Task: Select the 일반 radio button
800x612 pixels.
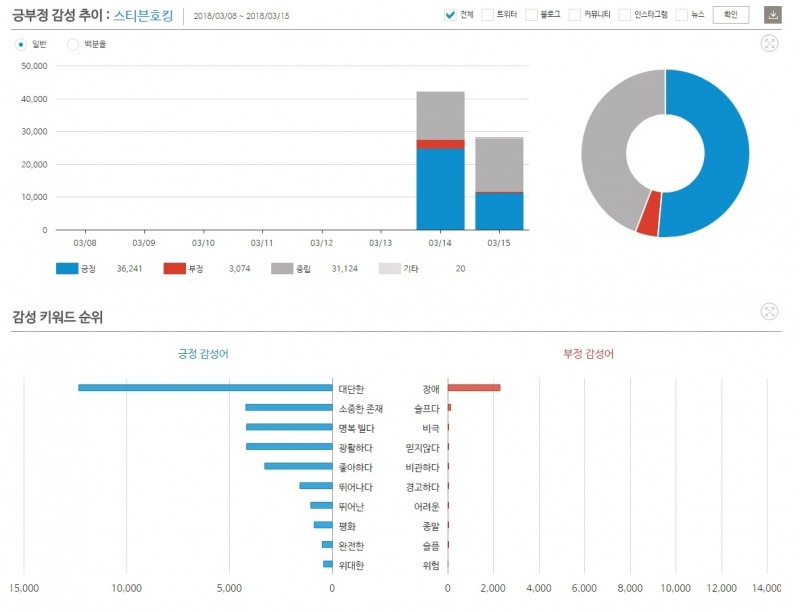Action: pos(22,44)
